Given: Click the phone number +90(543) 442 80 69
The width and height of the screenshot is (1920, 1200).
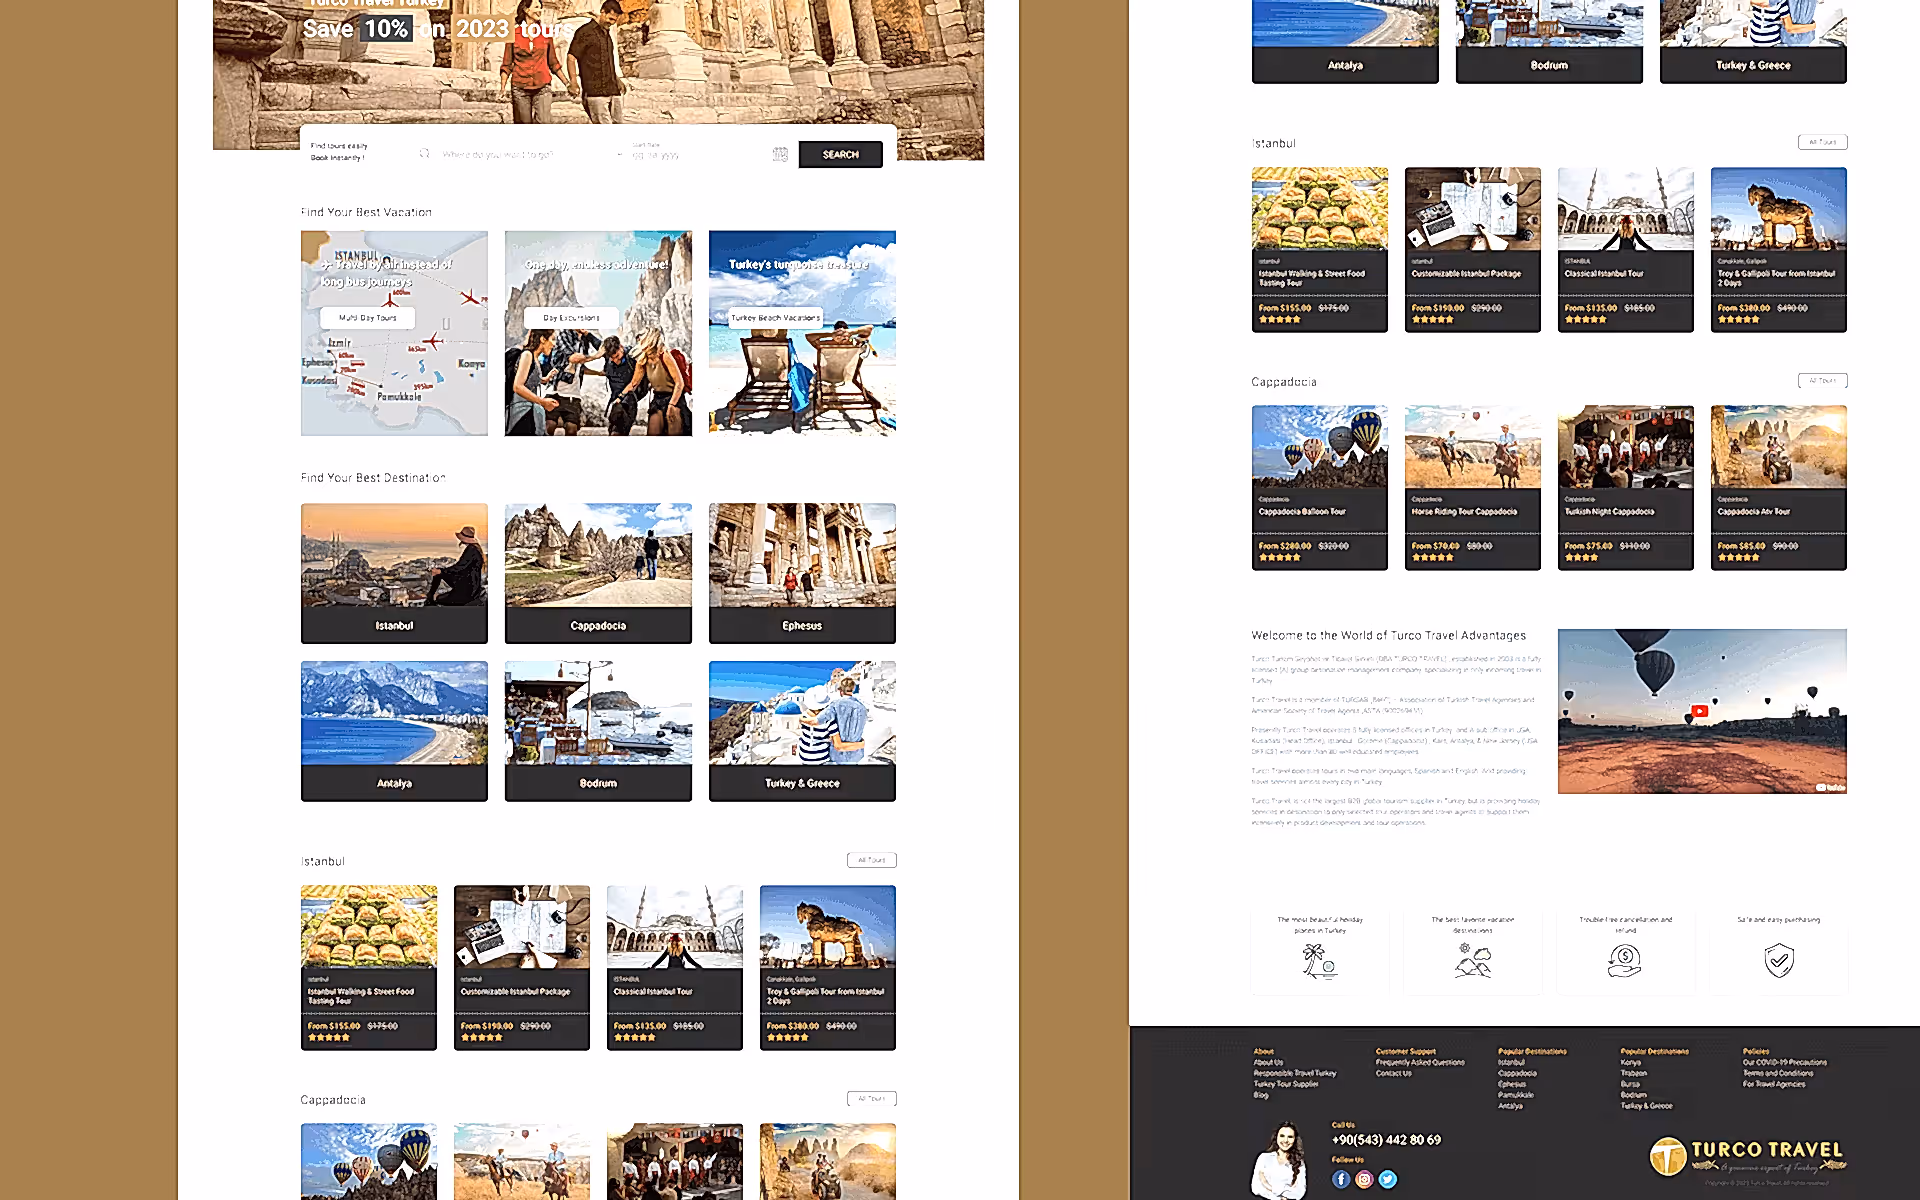Looking at the screenshot, I should point(1386,1140).
